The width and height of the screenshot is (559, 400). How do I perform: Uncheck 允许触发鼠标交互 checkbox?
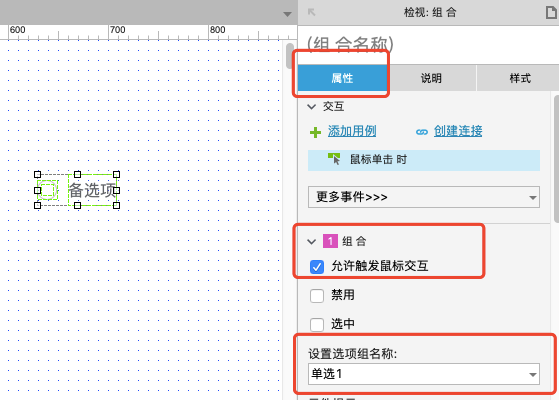pos(317,267)
